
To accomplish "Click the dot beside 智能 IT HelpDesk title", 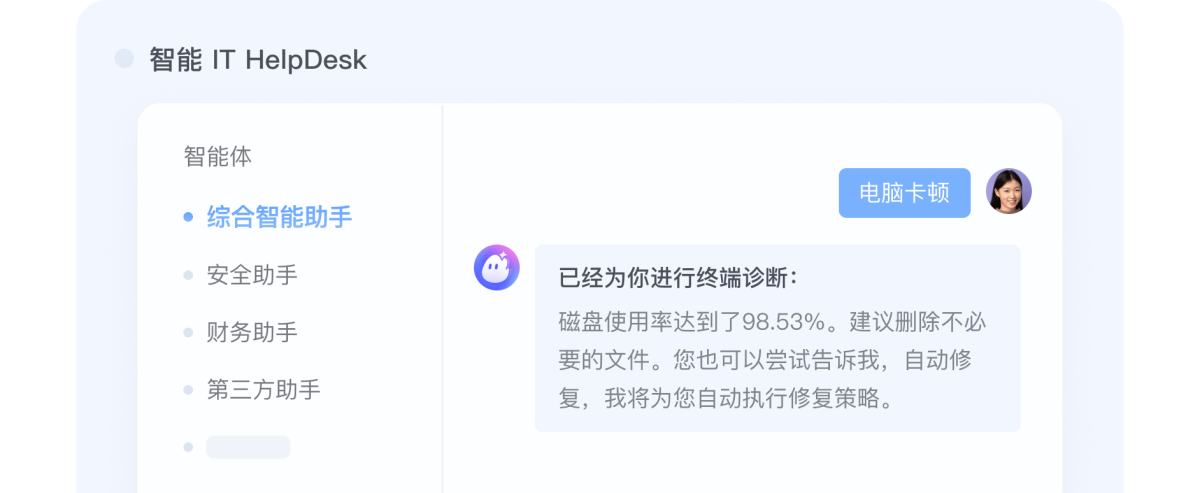I will (124, 59).
